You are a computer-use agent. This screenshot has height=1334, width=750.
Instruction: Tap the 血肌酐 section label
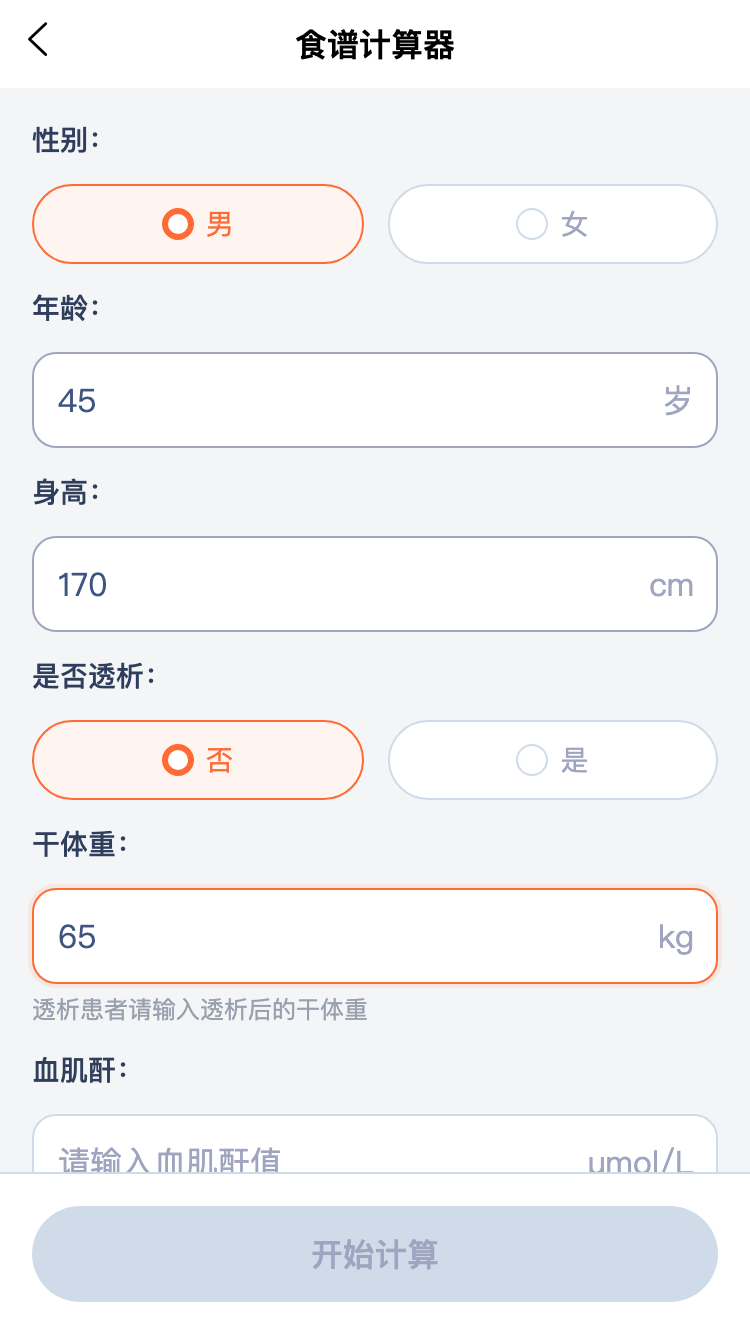[x=80, y=1070]
